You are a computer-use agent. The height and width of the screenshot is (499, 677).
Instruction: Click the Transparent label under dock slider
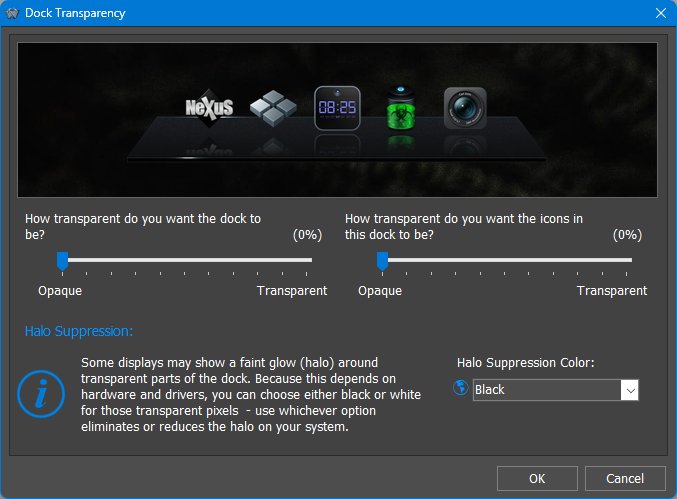pyautogui.click(x=292, y=291)
